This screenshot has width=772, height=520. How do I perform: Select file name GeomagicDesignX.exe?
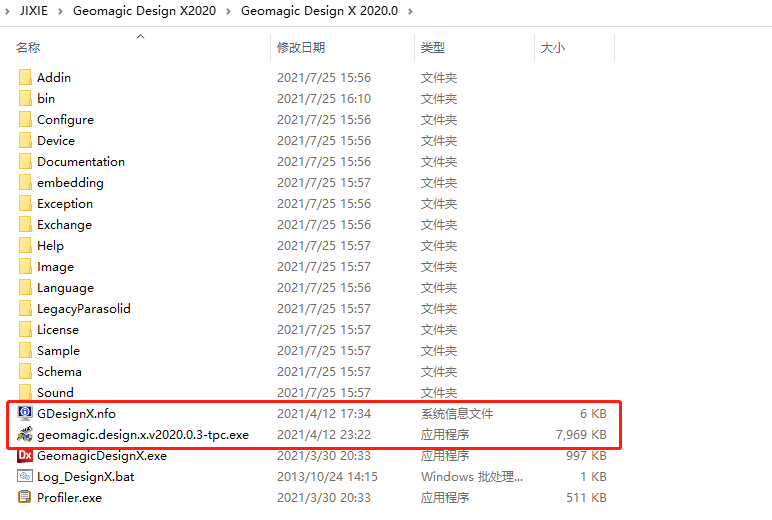102,456
